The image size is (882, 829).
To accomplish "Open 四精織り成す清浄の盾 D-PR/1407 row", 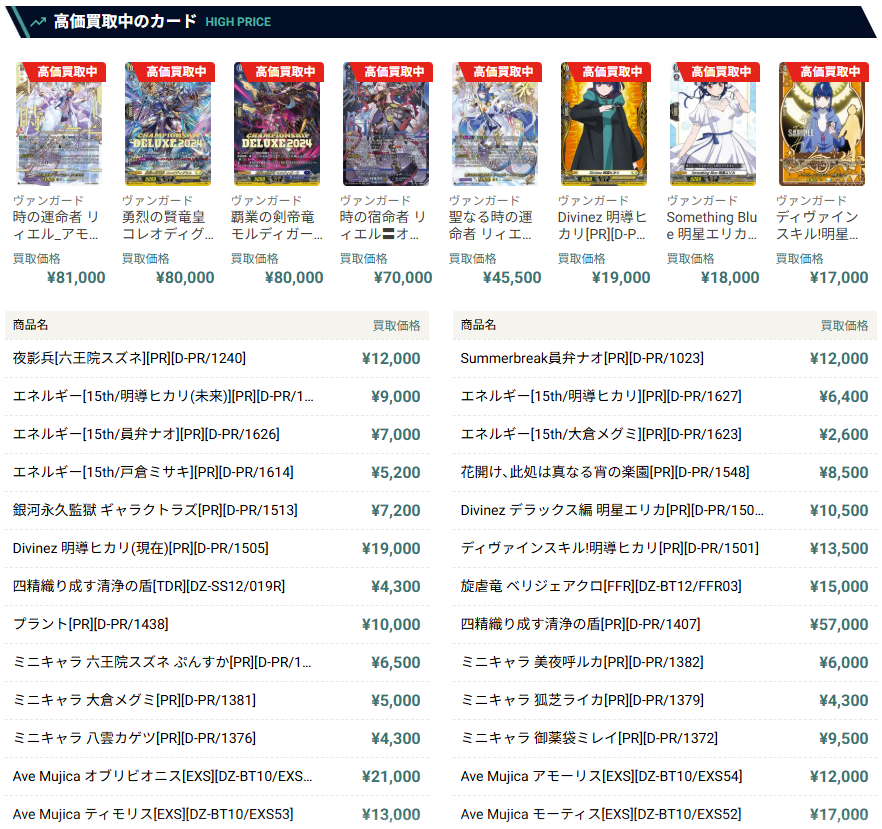I will [664, 624].
